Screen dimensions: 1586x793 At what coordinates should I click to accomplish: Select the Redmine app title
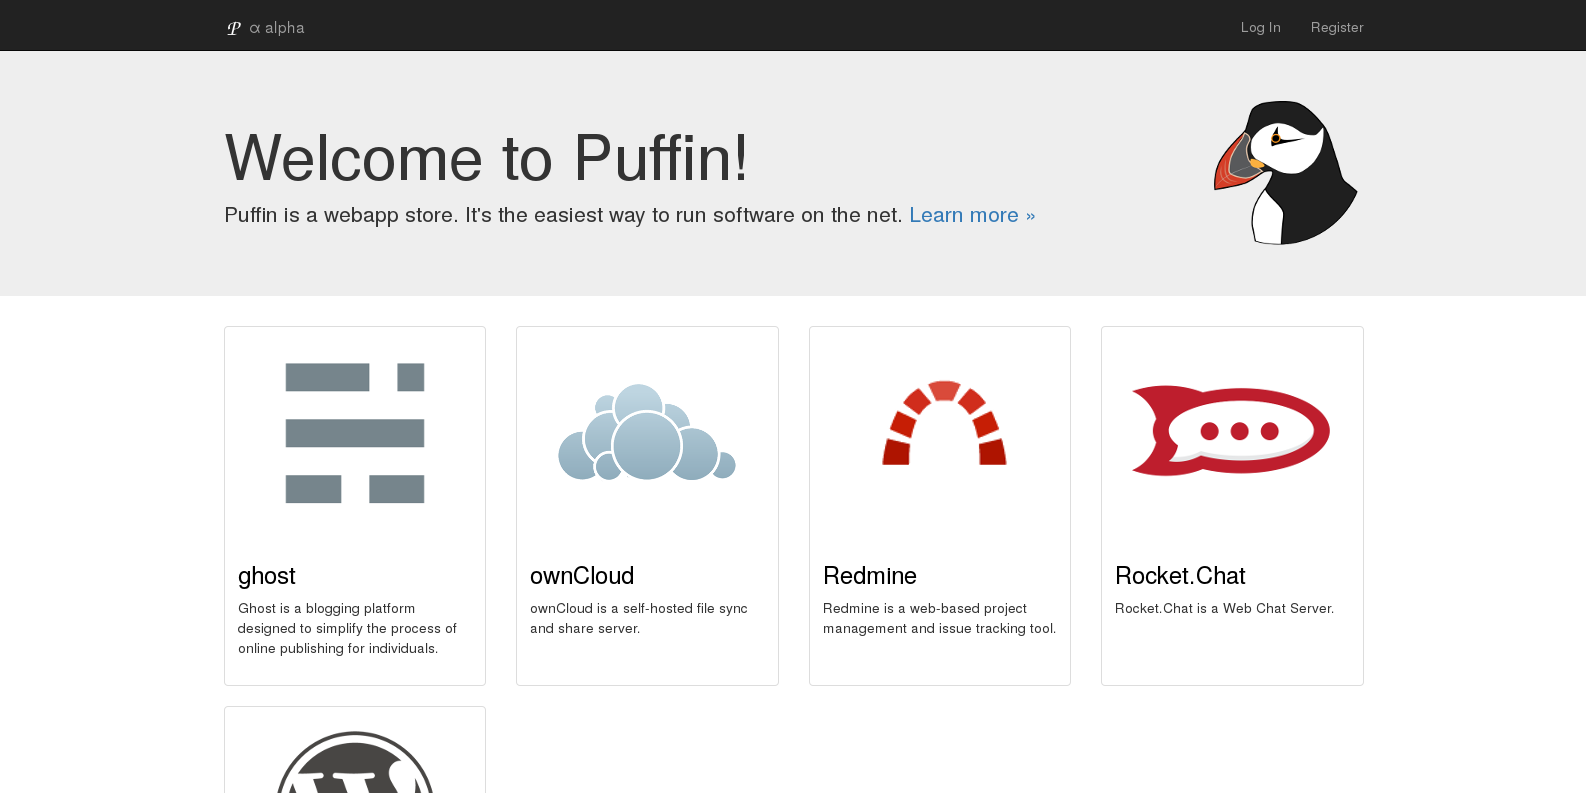(x=870, y=576)
